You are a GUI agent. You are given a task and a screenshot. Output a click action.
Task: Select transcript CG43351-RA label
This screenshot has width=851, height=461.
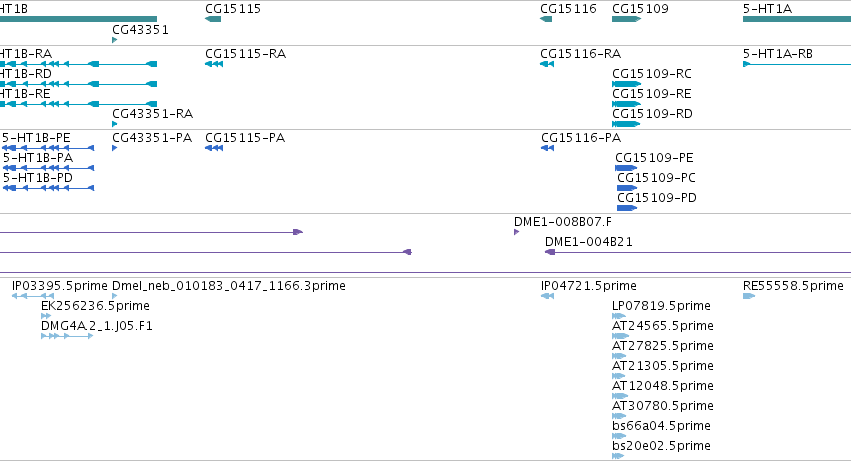[x=153, y=114]
